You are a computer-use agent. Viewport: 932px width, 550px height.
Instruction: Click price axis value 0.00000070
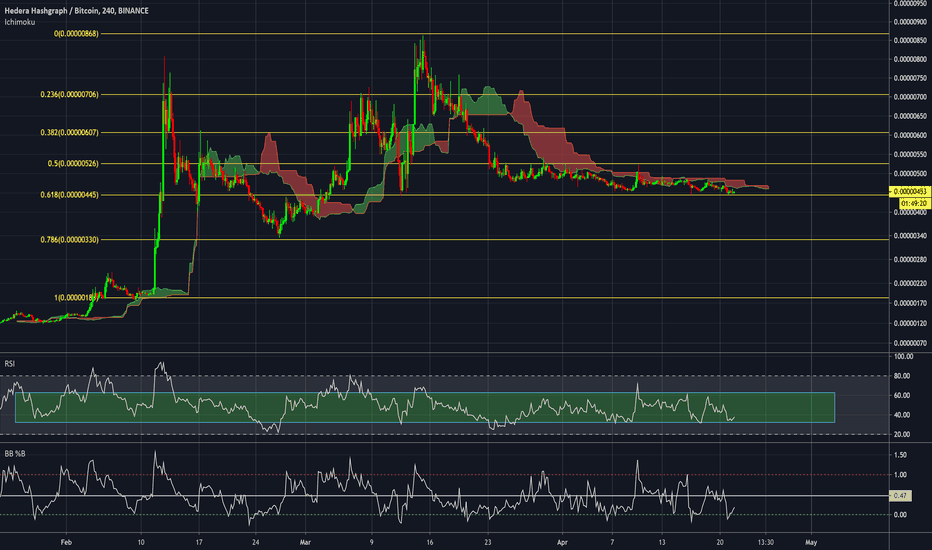pos(909,343)
